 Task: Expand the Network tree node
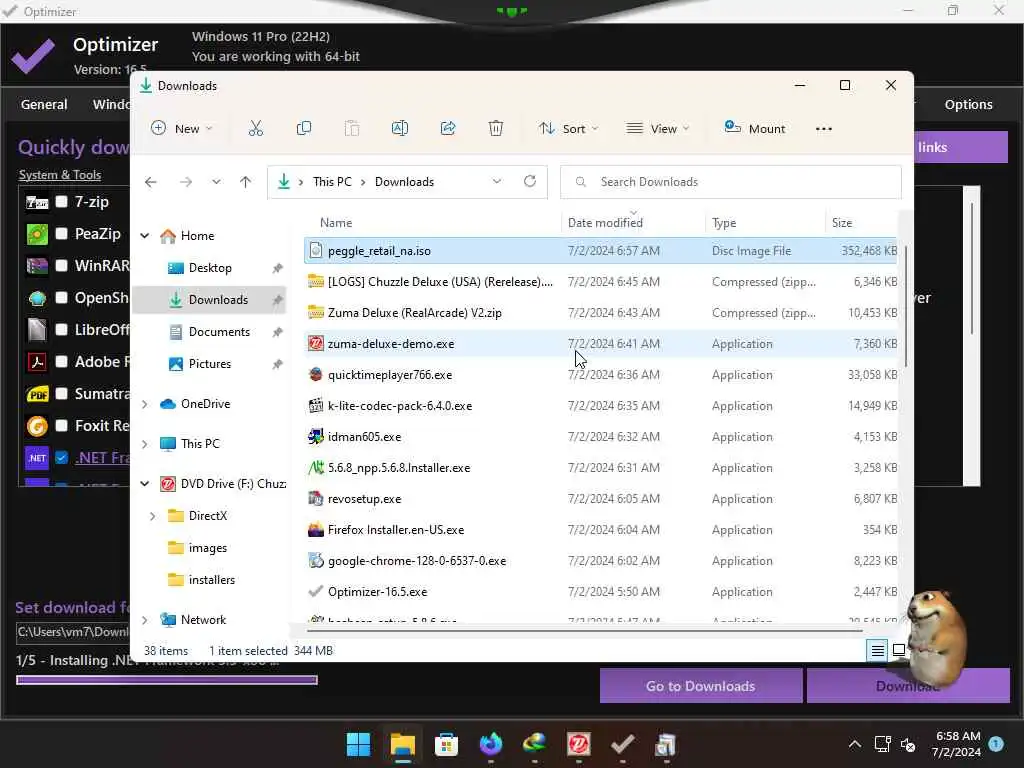145,620
